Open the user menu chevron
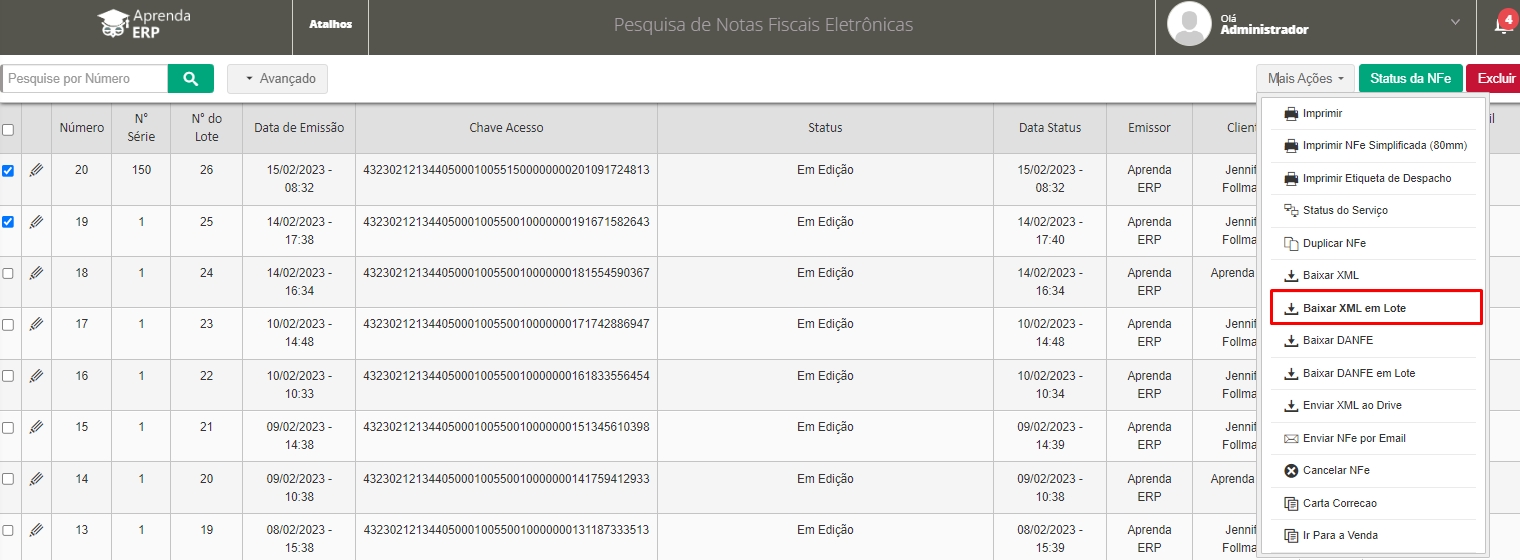Screen dimensions: 1520x560 (1455, 22)
